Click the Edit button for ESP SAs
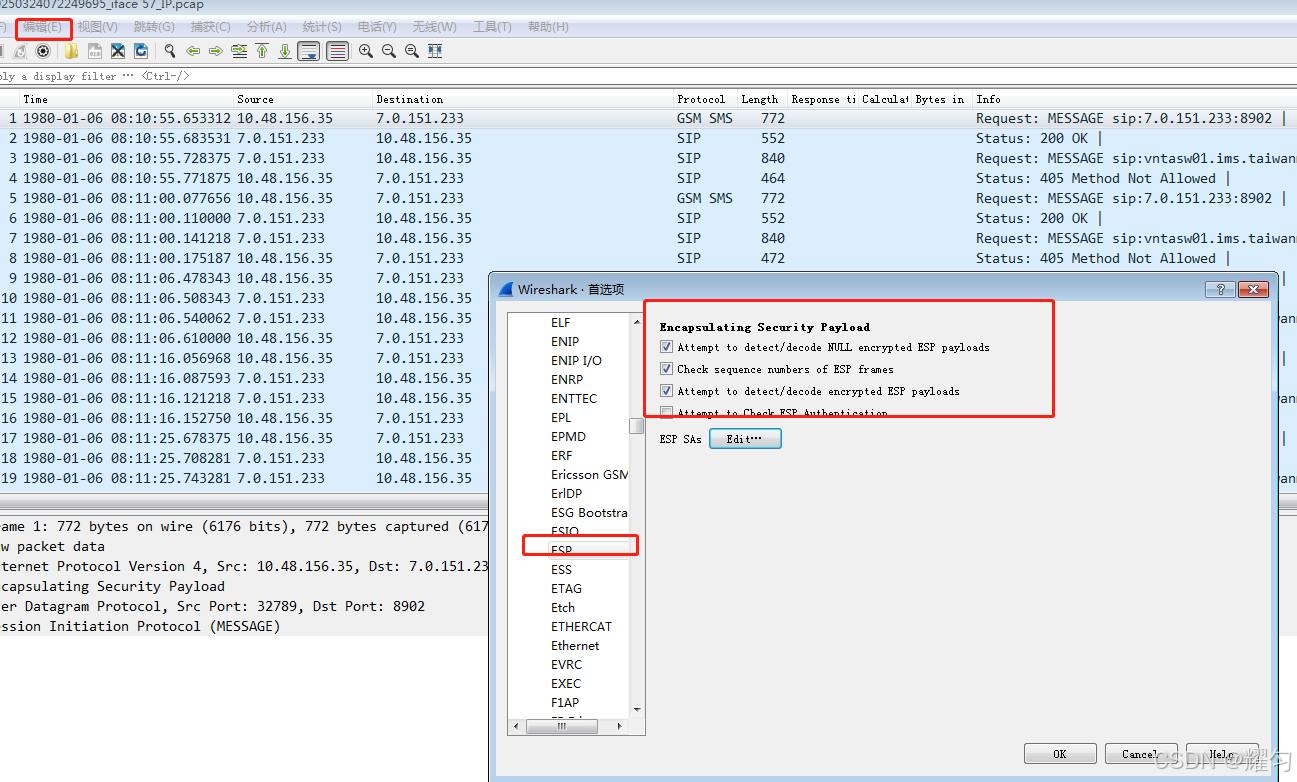This screenshot has height=782, width=1297. pyautogui.click(x=745, y=438)
